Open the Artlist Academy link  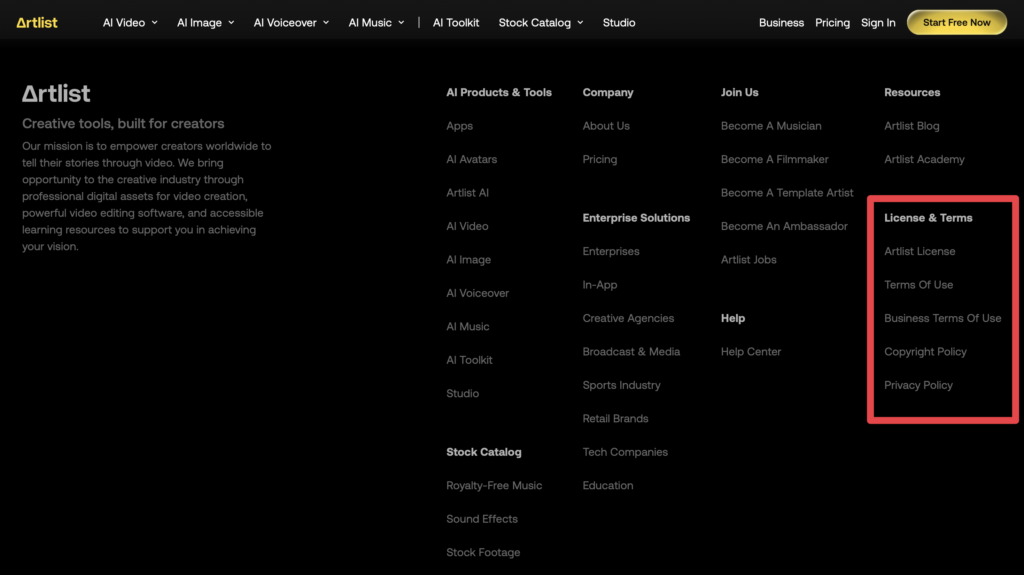pyautogui.click(x=924, y=159)
